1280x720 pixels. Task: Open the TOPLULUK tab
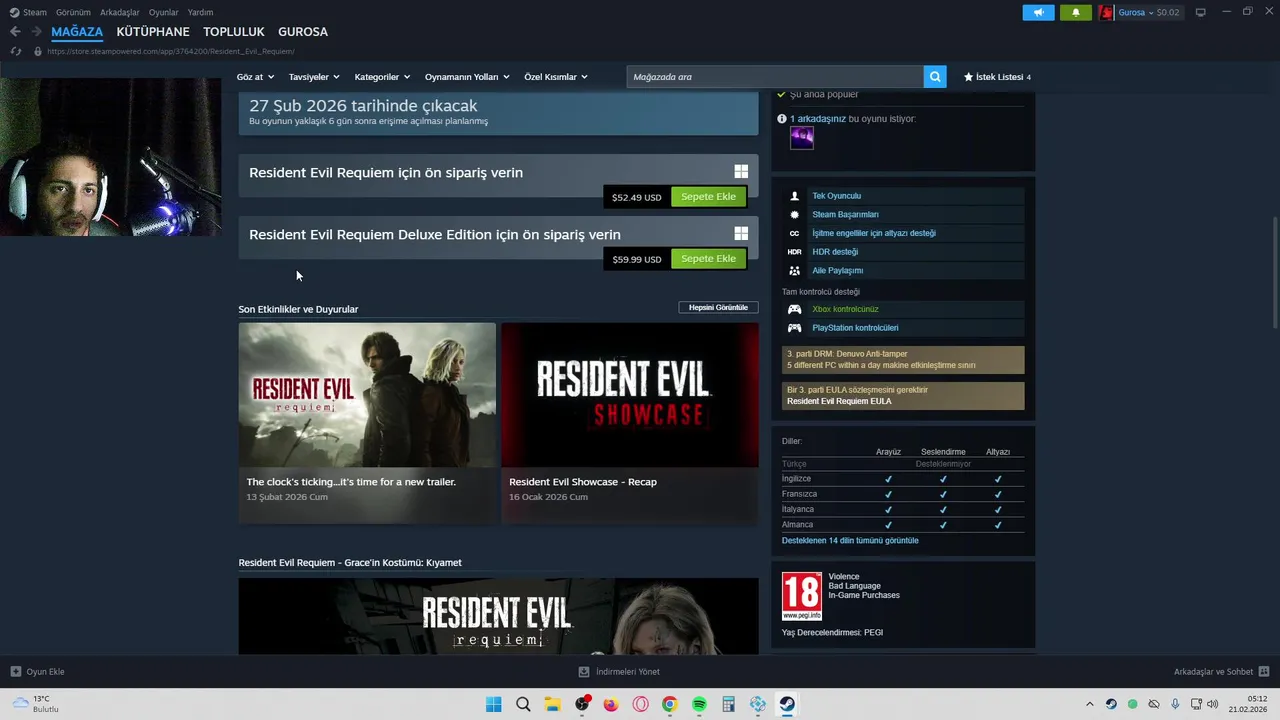pos(234,32)
